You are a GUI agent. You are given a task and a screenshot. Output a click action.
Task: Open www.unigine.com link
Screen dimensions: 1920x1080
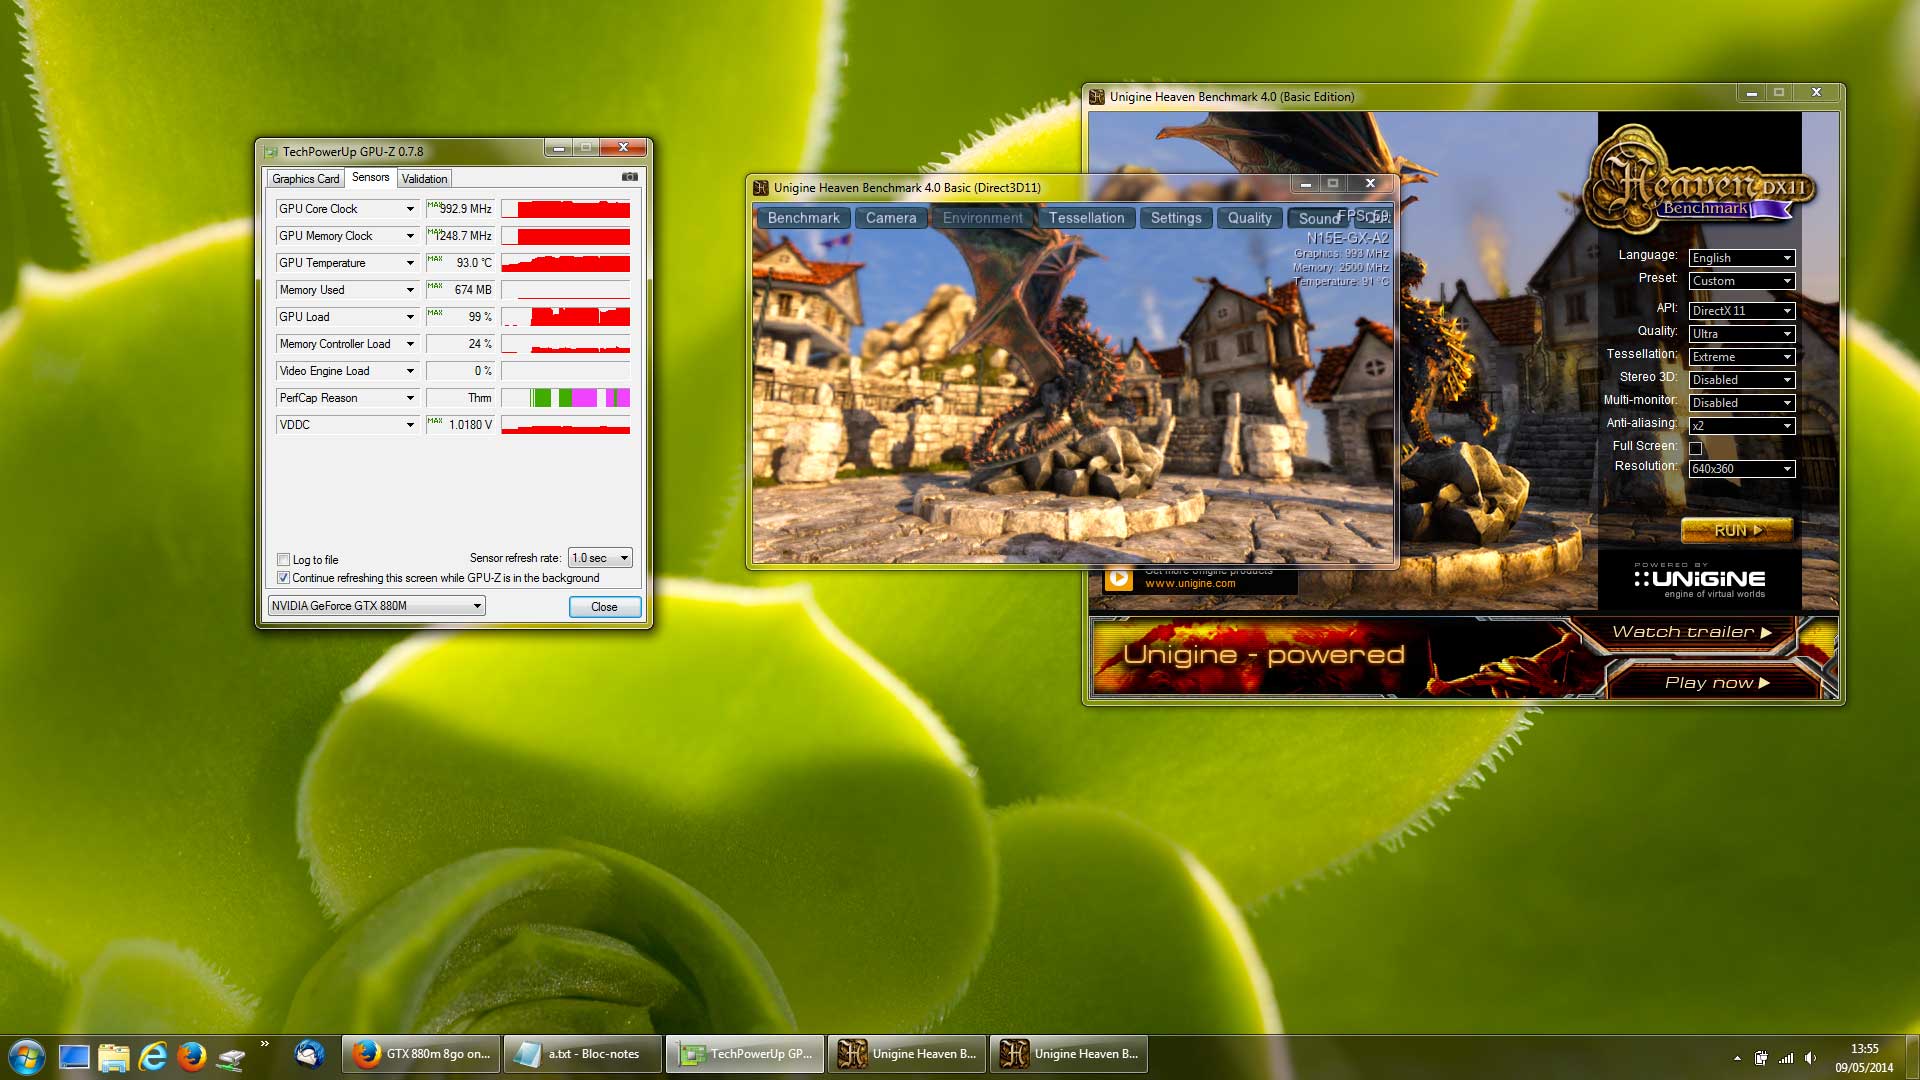pos(1190,583)
